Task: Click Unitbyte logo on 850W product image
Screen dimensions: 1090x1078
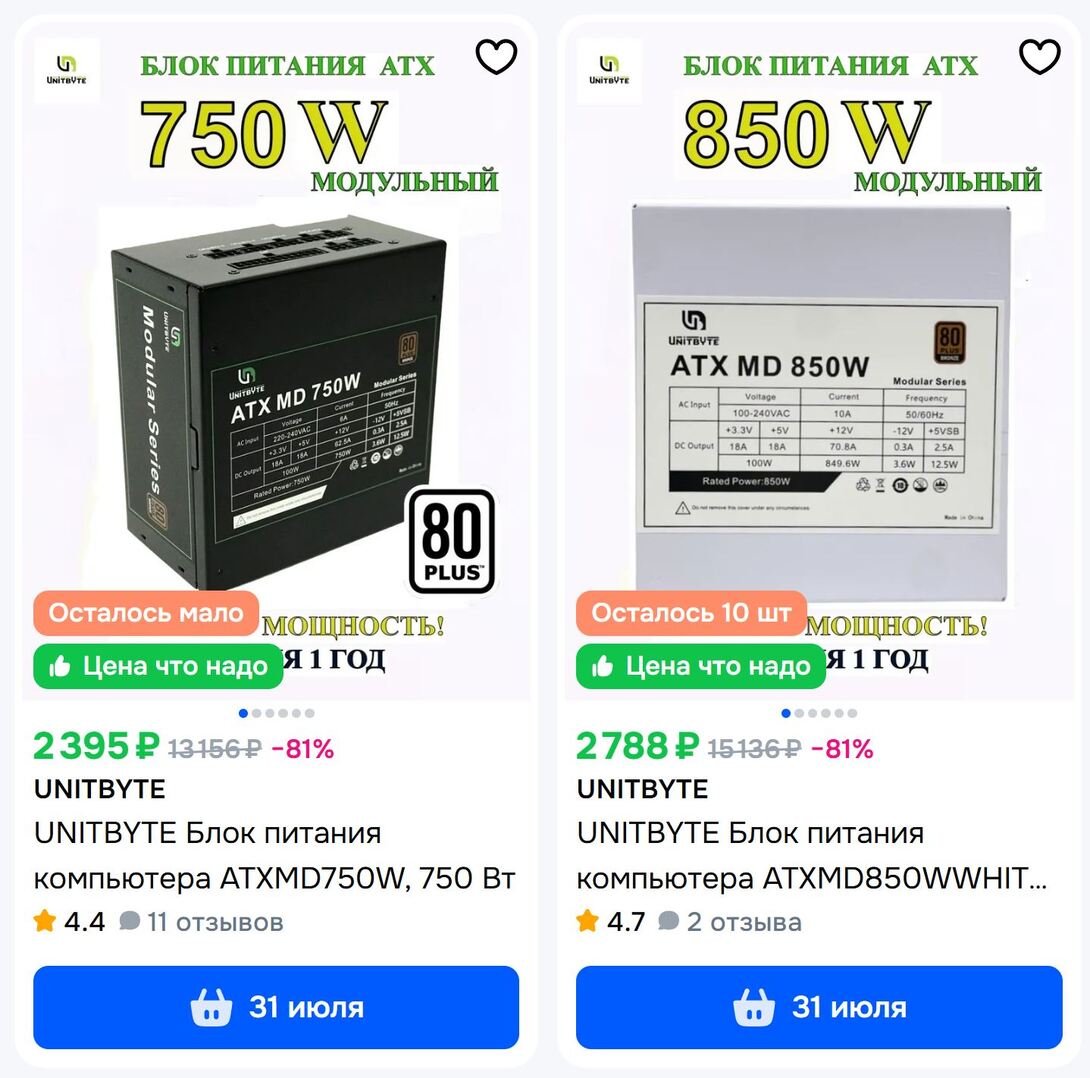Action: (x=610, y=71)
